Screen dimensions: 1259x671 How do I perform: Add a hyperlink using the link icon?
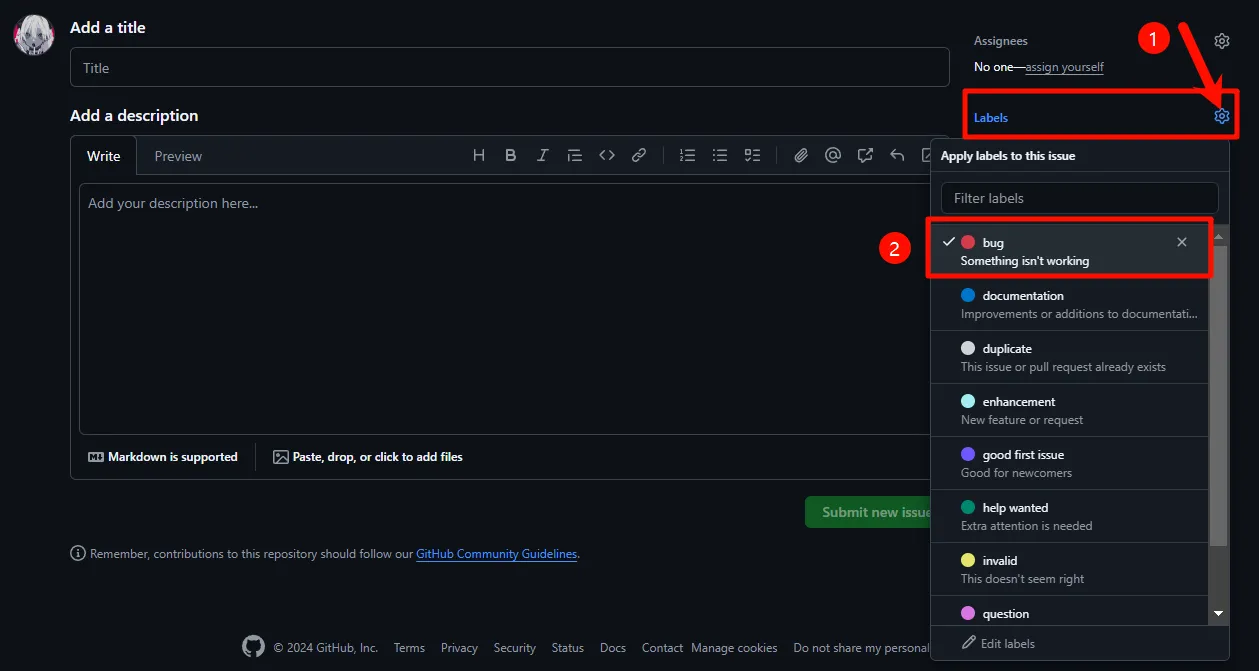pyautogui.click(x=639, y=155)
